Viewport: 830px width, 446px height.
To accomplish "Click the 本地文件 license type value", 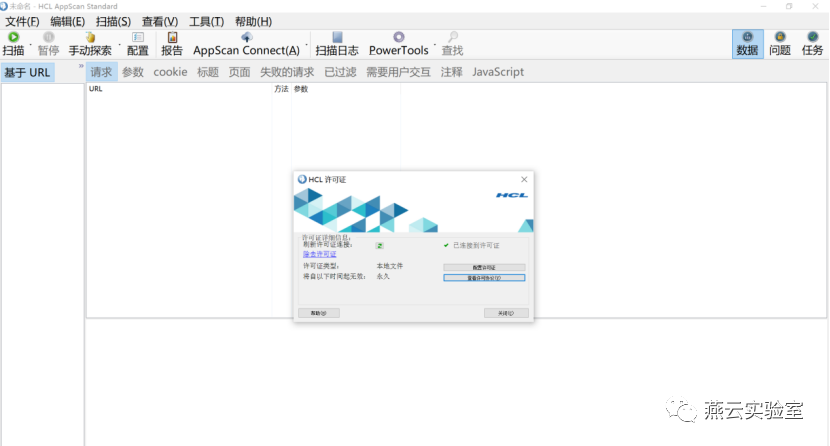I will 390,266.
